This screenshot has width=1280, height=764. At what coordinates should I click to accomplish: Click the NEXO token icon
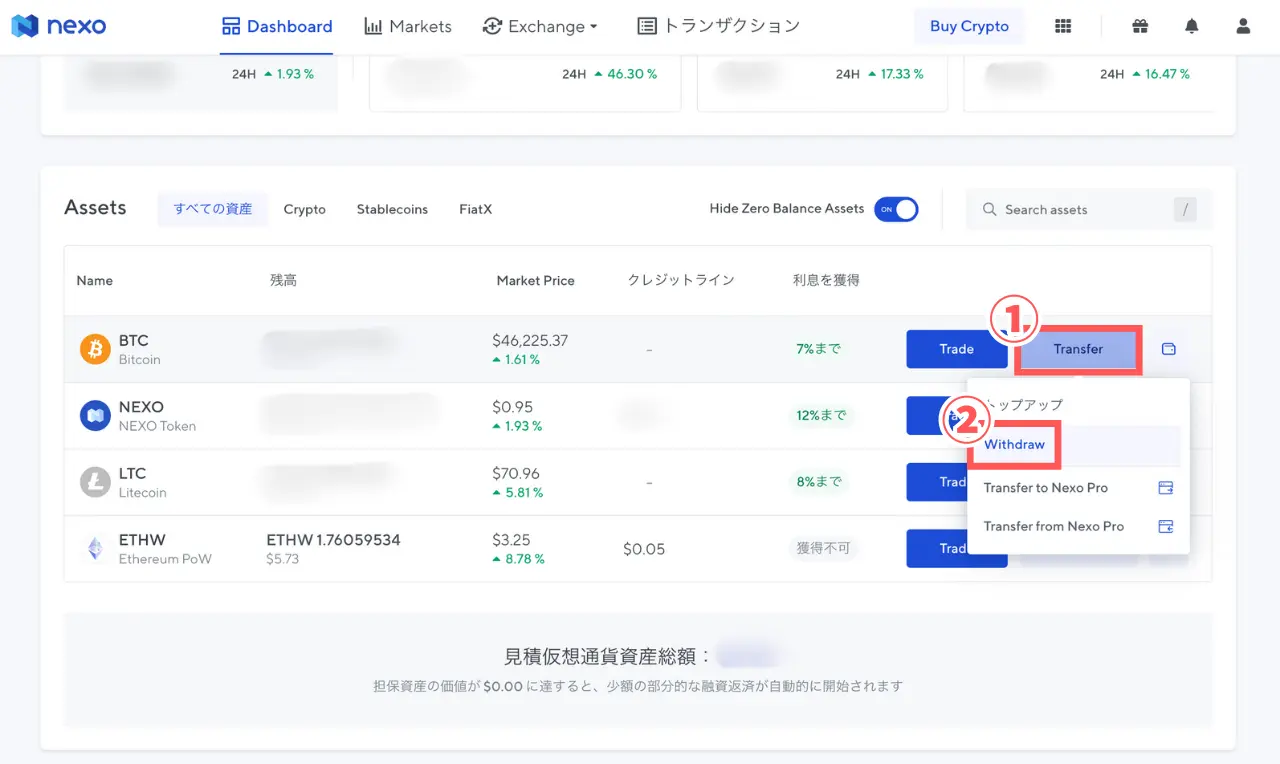(x=95, y=415)
